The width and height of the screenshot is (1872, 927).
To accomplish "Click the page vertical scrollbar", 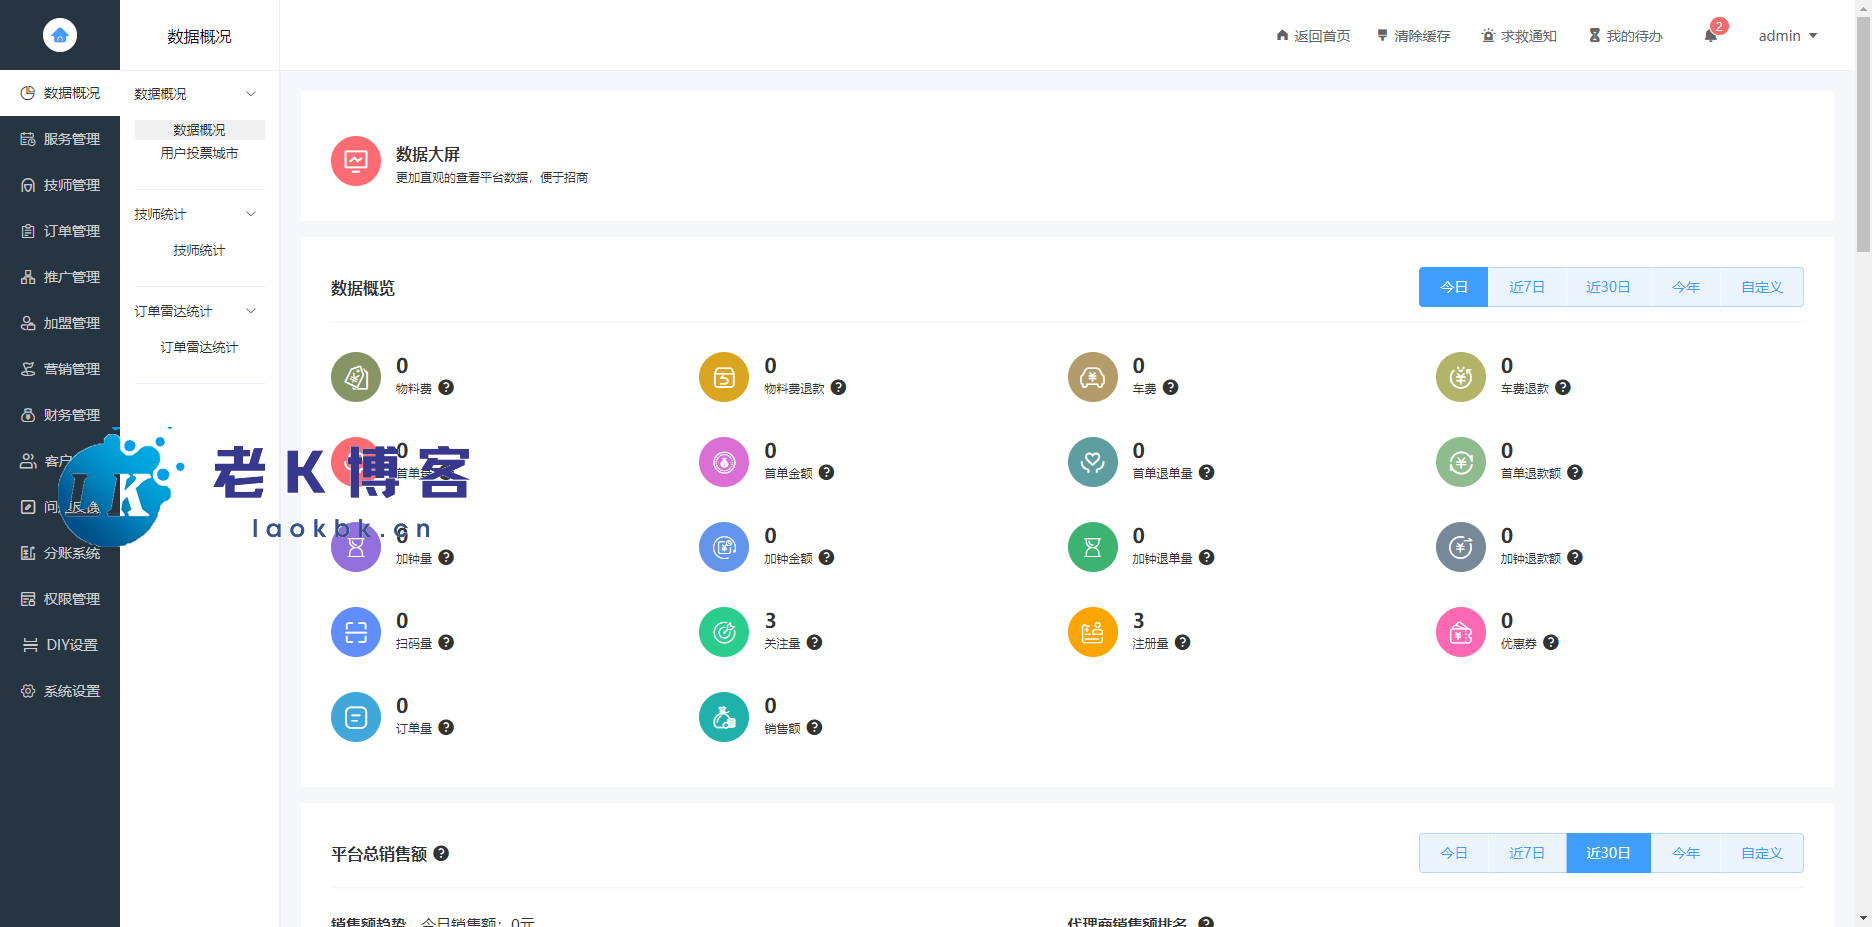I will coord(1863,130).
